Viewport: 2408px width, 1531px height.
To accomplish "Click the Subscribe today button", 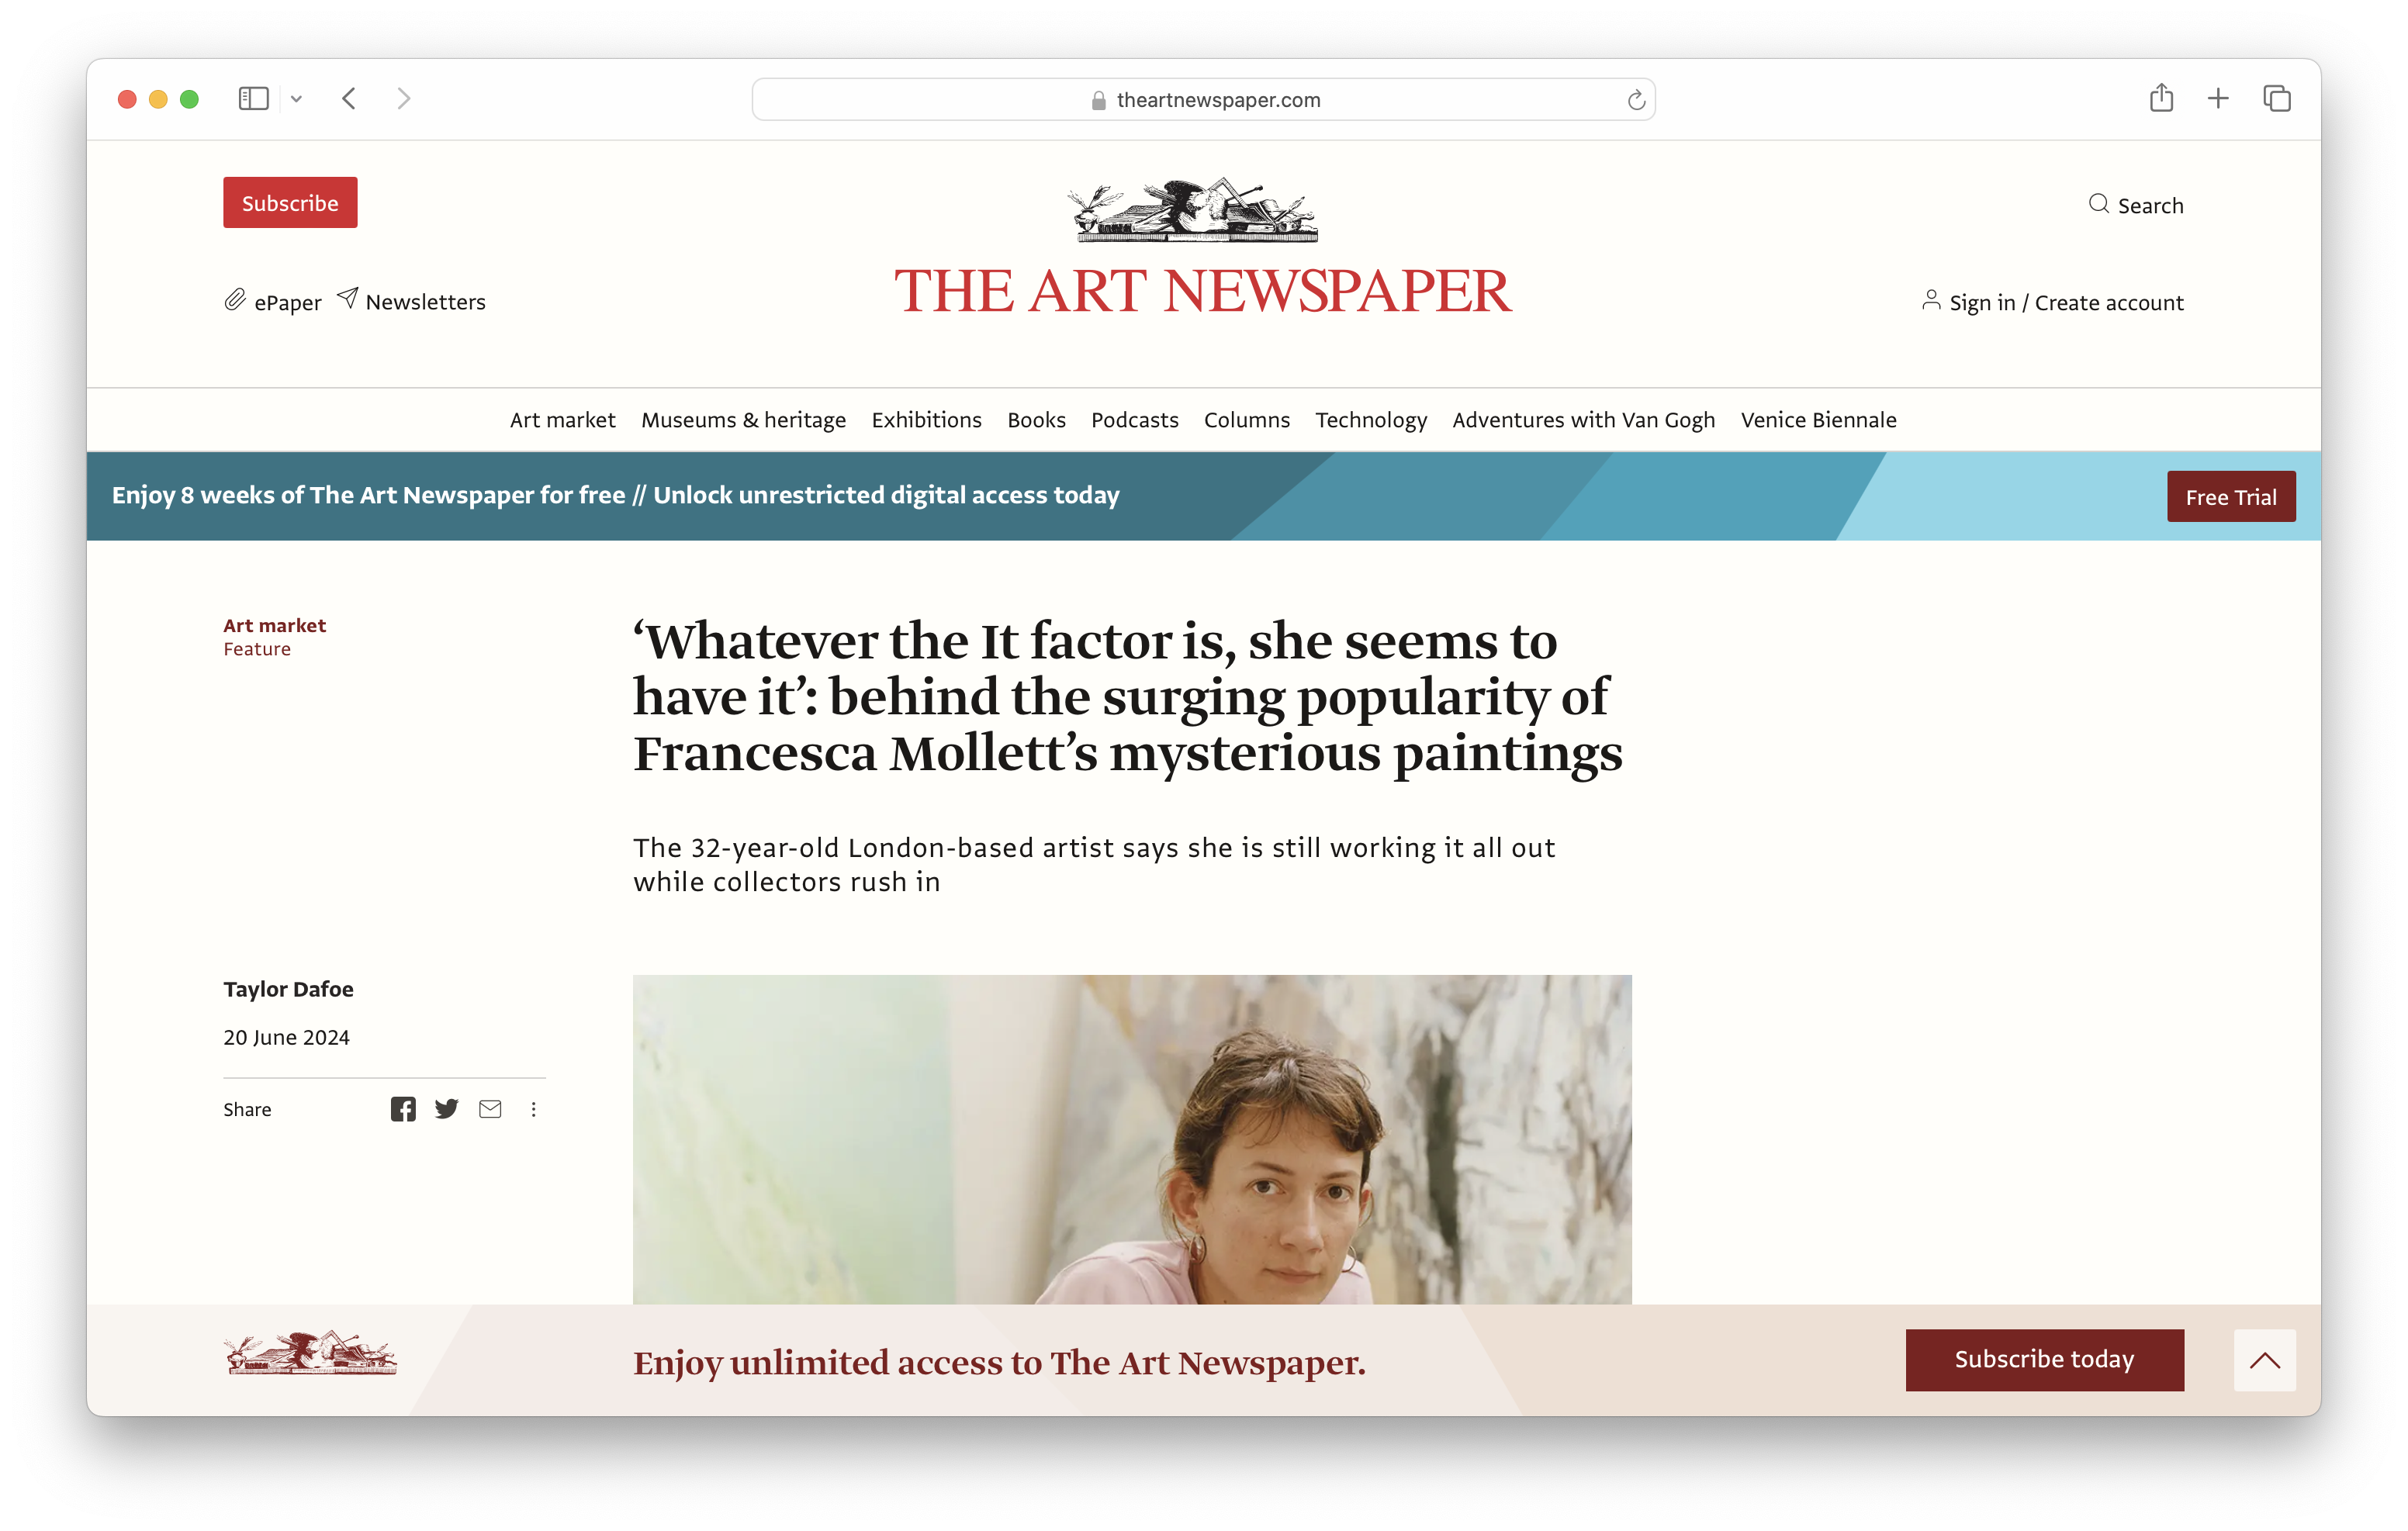I will [2044, 1359].
